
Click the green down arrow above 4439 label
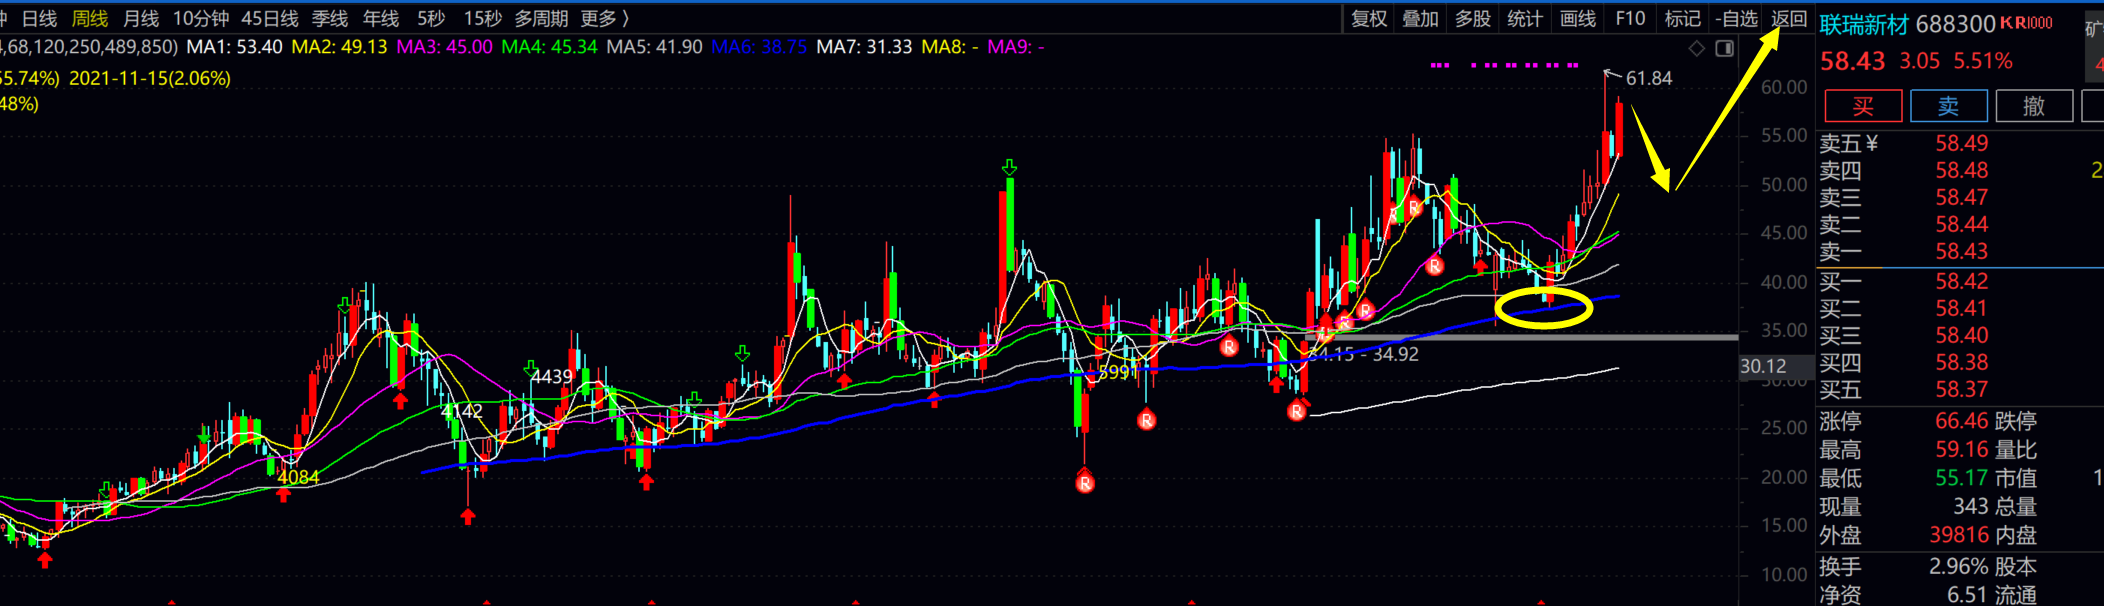(531, 369)
